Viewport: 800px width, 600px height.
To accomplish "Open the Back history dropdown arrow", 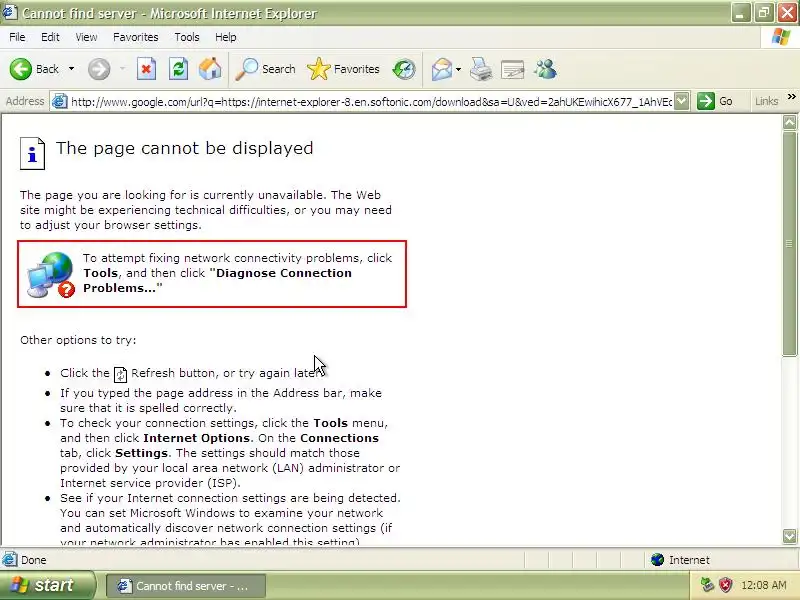I will click(71, 69).
